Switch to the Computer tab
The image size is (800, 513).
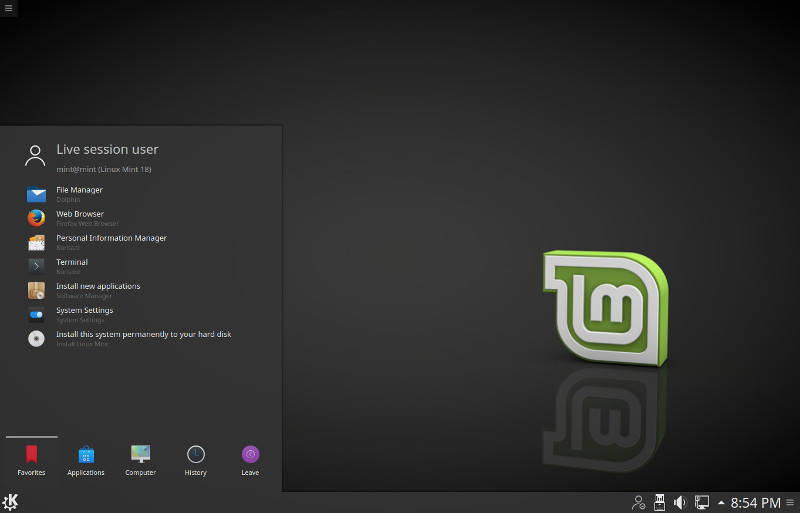[x=141, y=460]
